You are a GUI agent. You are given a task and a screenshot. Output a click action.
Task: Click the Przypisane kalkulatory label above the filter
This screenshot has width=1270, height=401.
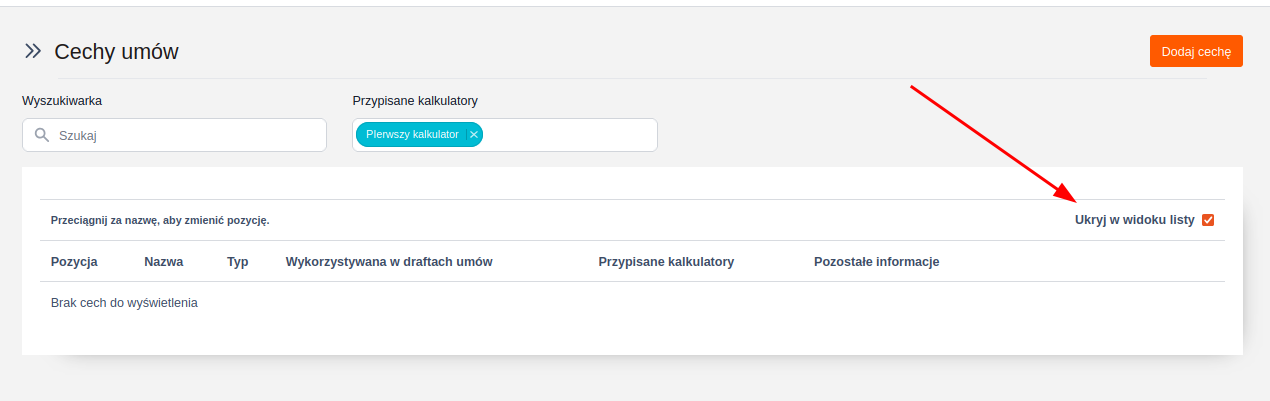click(415, 100)
